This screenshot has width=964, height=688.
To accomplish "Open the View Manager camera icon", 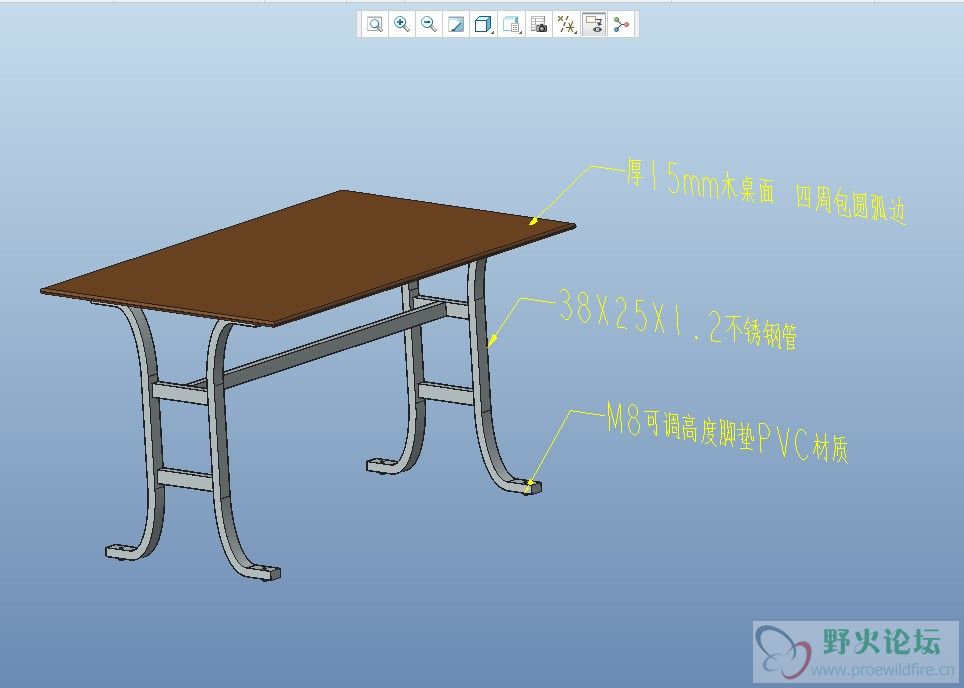I will tap(539, 25).
